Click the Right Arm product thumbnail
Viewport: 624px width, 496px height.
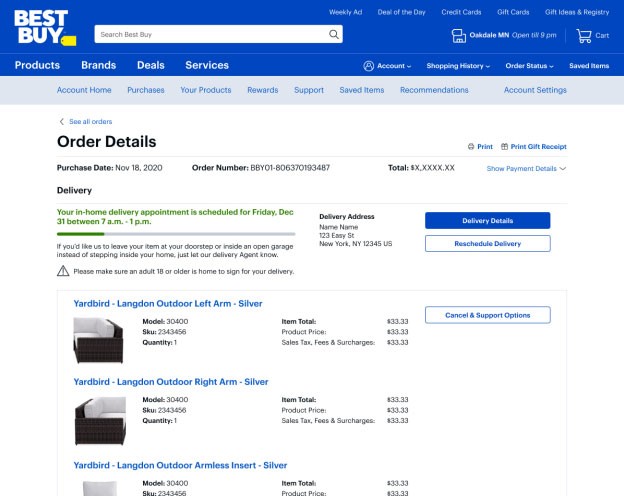point(100,421)
